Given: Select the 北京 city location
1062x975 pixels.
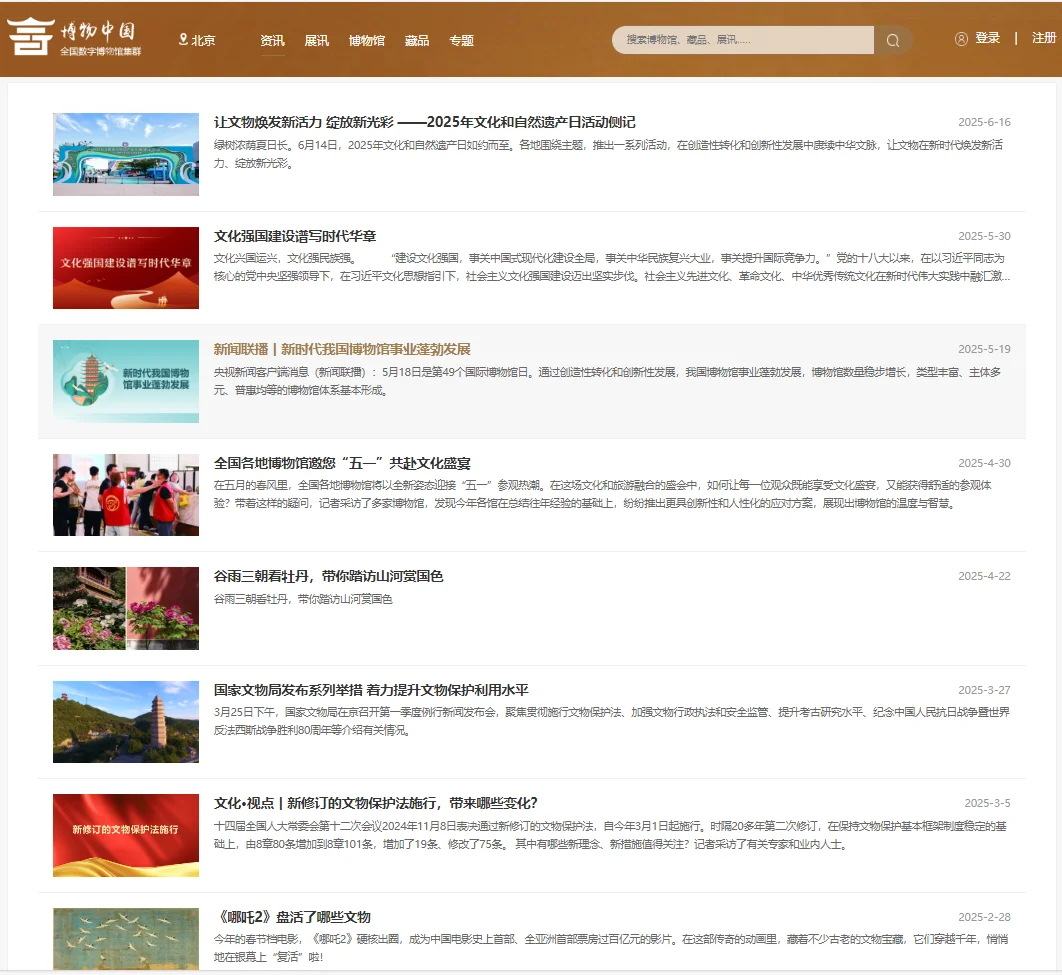Looking at the screenshot, I should [x=203, y=41].
